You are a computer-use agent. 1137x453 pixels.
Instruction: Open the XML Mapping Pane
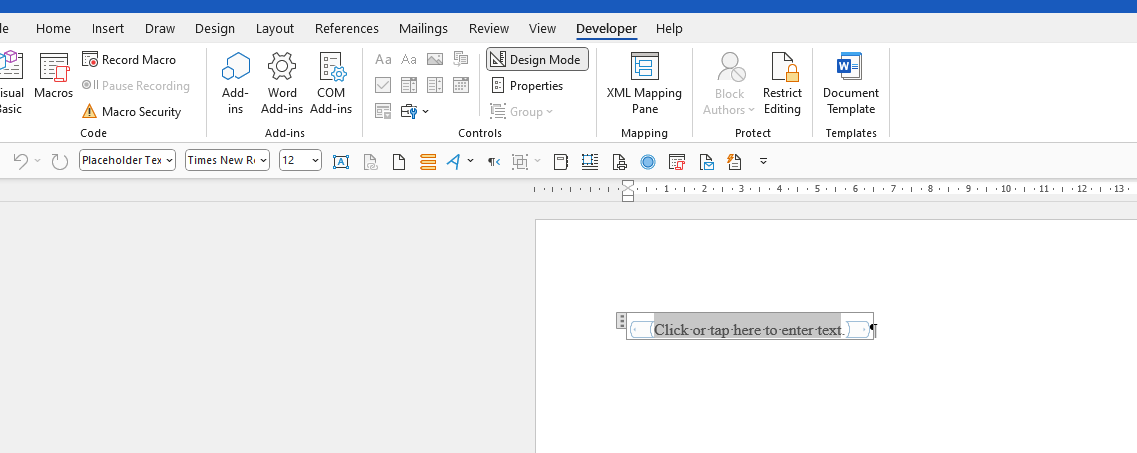(x=645, y=83)
